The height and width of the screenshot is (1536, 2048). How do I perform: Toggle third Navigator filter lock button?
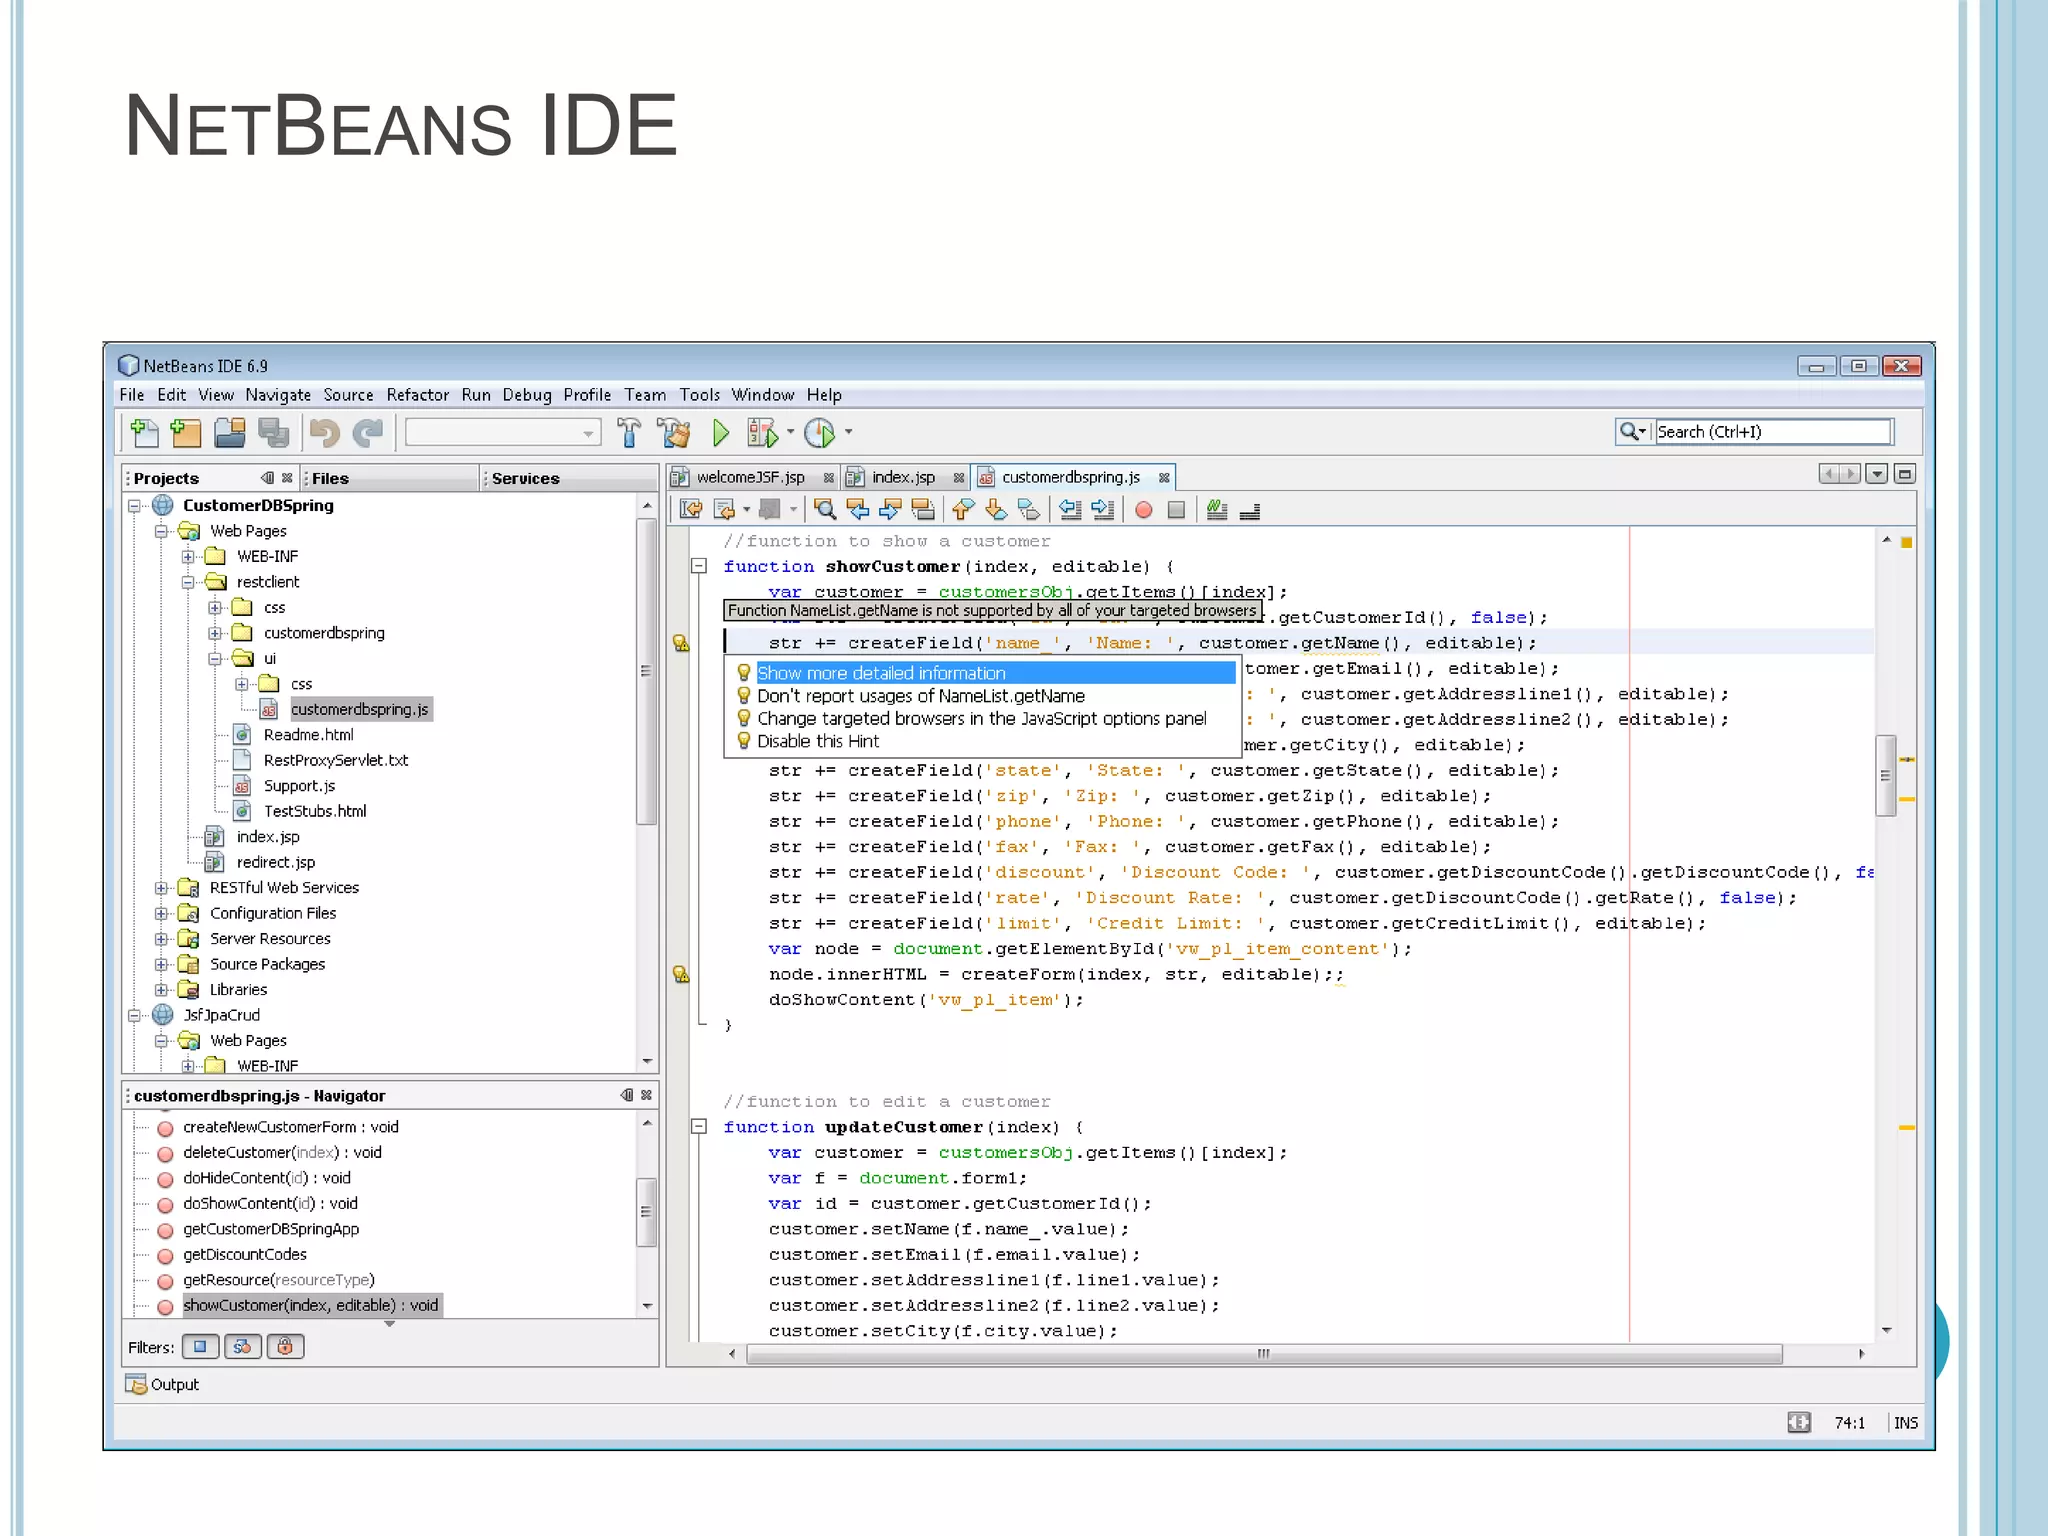pos(285,1347)
